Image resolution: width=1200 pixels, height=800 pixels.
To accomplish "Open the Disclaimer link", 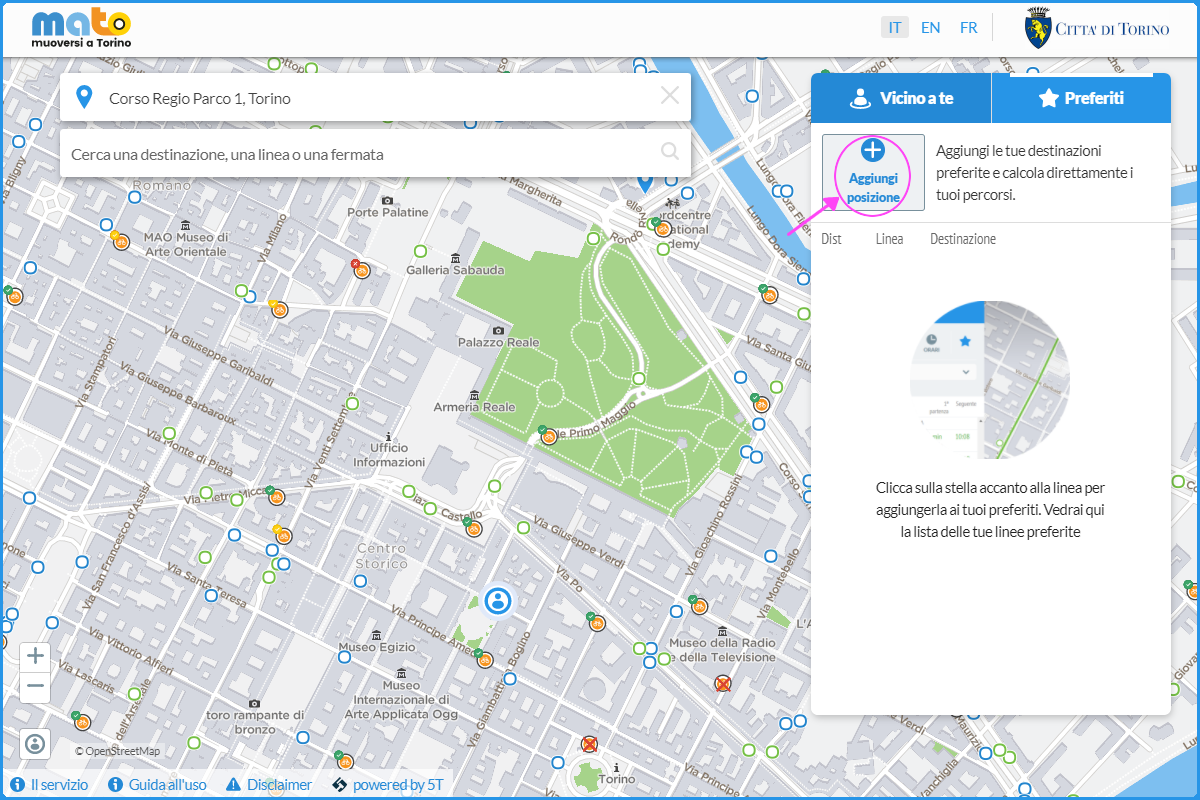I will tap(269, 785).
